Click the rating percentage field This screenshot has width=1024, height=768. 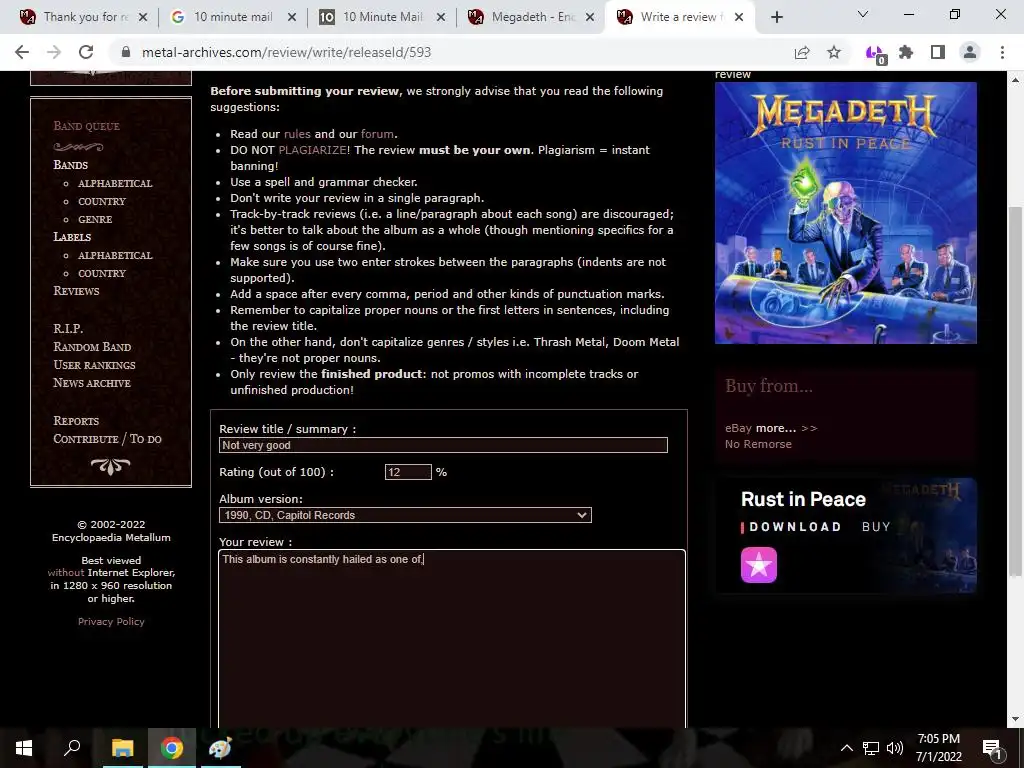(x=408, y=472)
